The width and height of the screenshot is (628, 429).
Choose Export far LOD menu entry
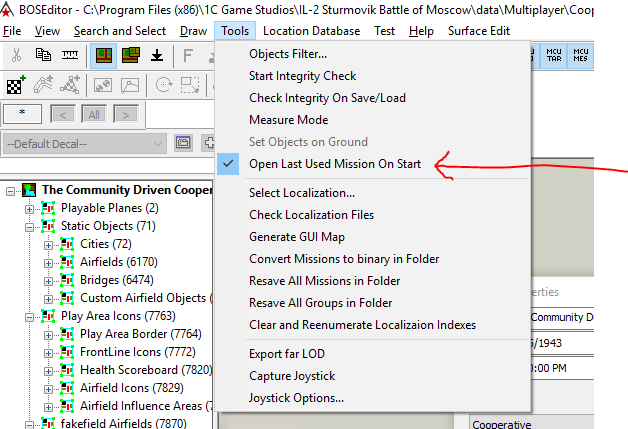click(x=287, y=354)
